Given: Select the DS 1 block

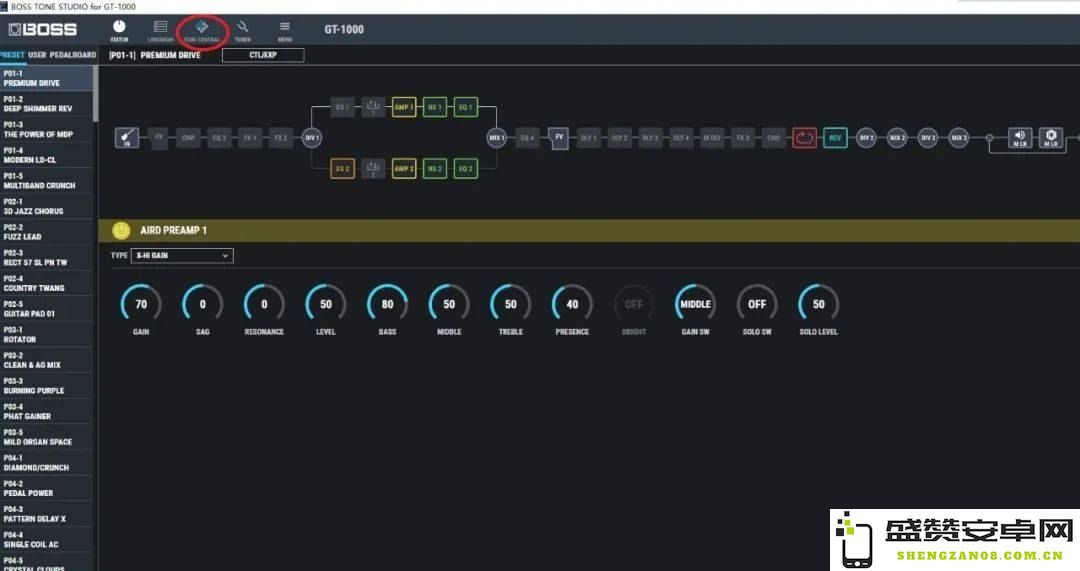Looking at the screenshot, I should point(342,107).
